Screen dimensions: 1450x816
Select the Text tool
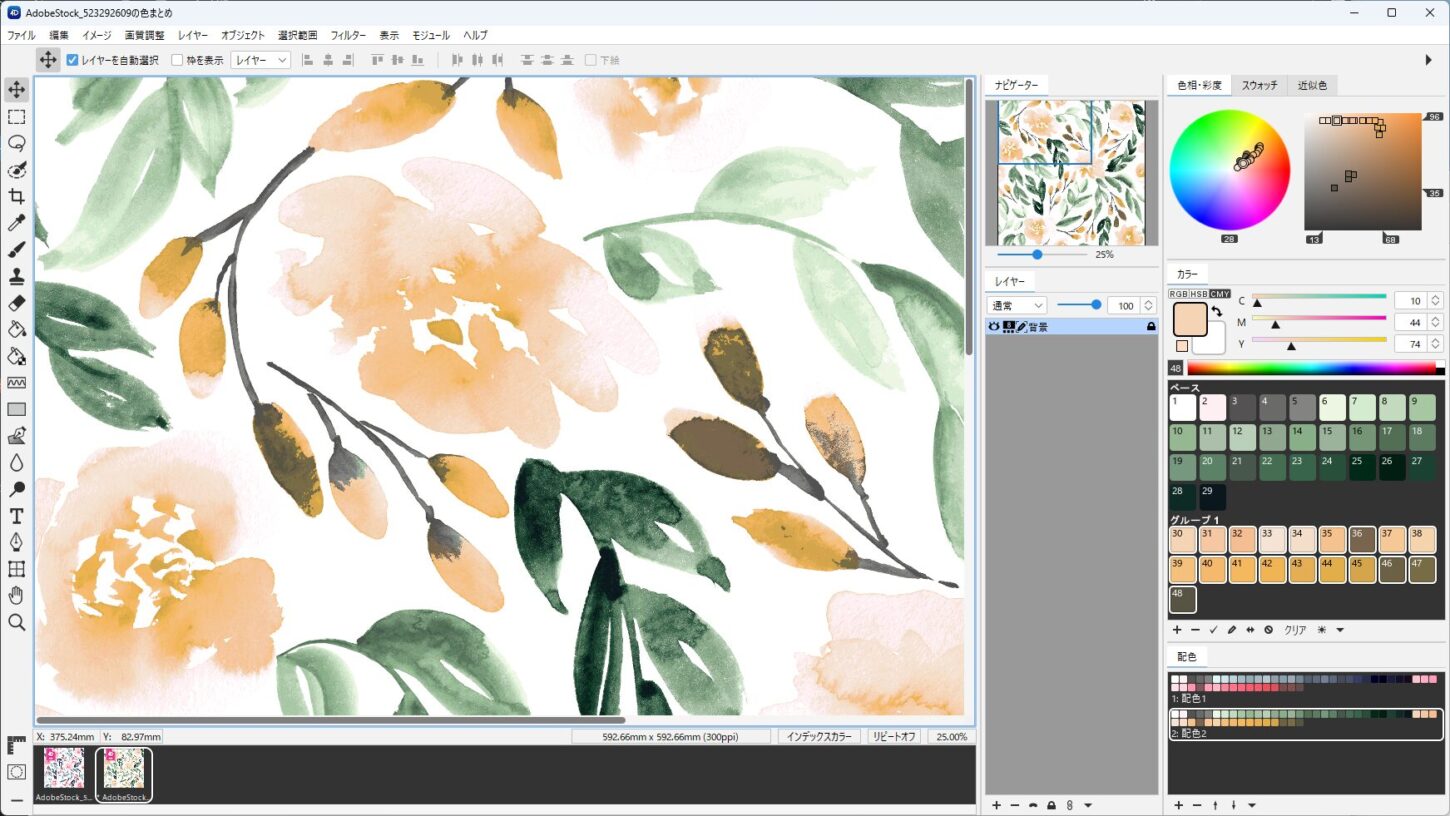point(17,516)
